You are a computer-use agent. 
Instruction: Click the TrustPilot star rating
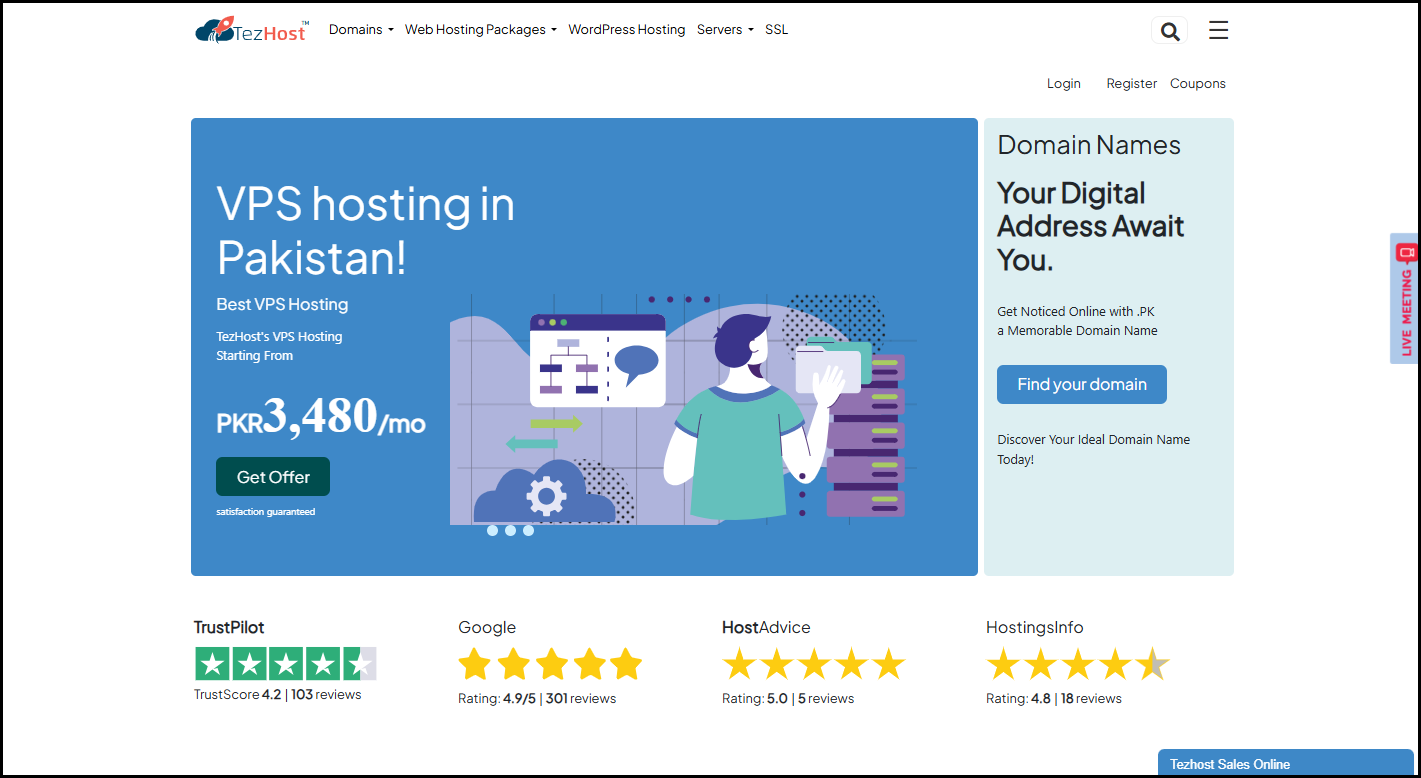click(x=285, y=663)
